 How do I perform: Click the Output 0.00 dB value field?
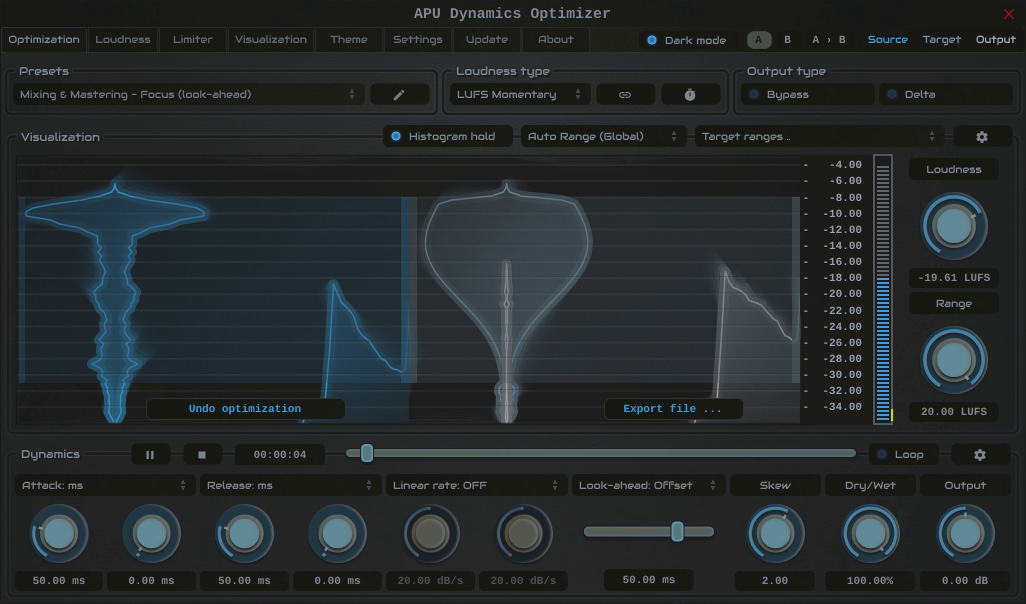(965, 581)
